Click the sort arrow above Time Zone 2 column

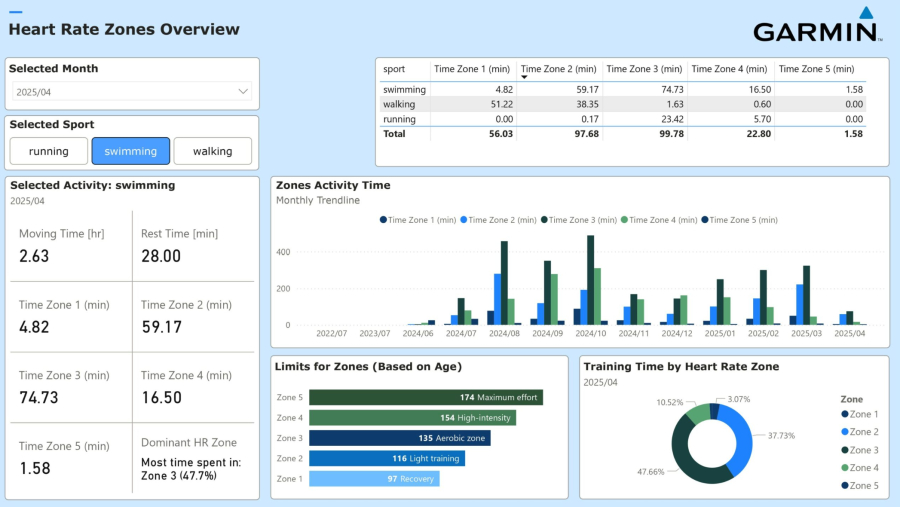coord(525,77)
